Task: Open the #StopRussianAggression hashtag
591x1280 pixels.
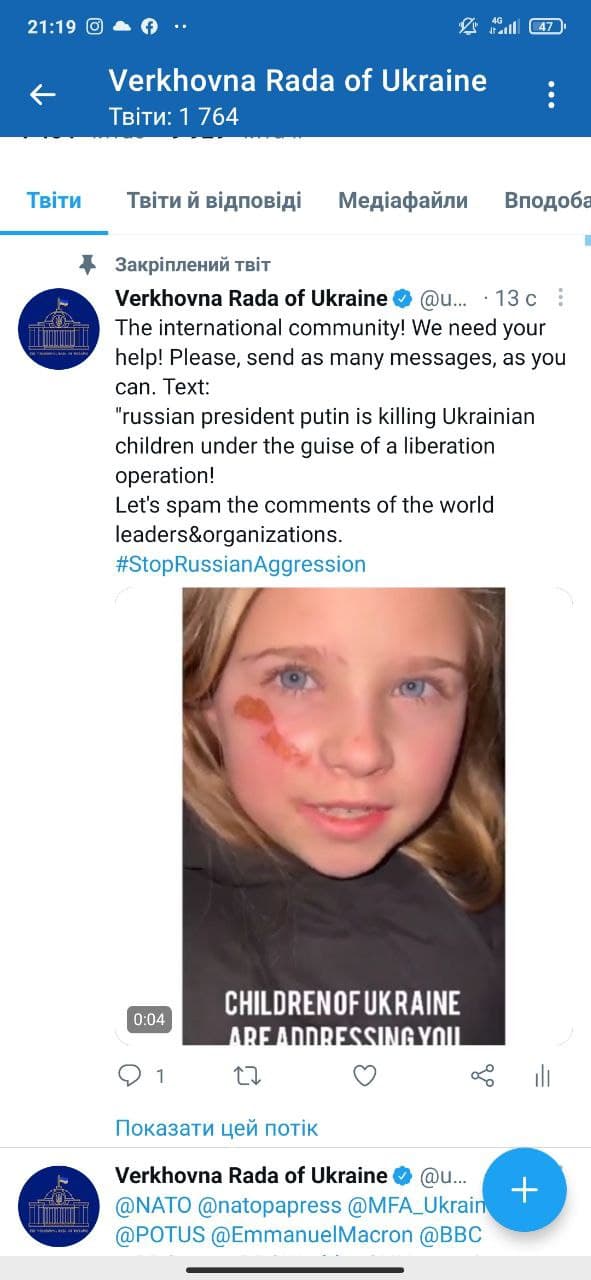Action: 241,564
